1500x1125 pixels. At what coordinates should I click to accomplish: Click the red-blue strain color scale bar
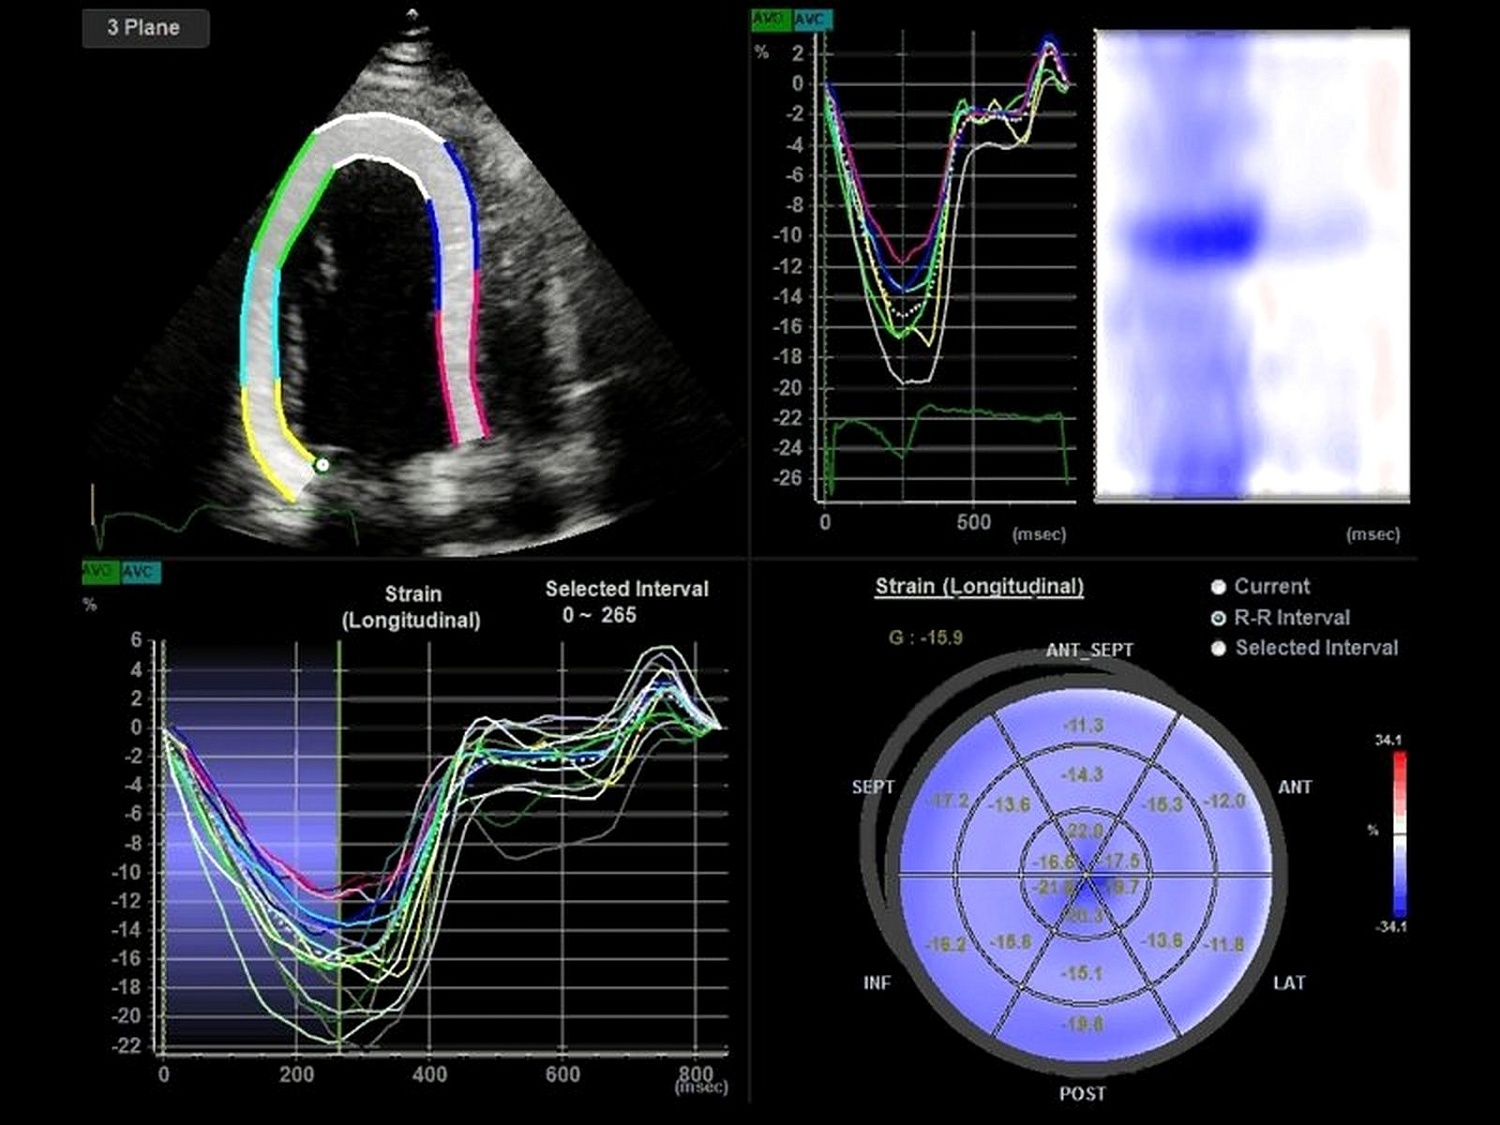coord(1400,833)
